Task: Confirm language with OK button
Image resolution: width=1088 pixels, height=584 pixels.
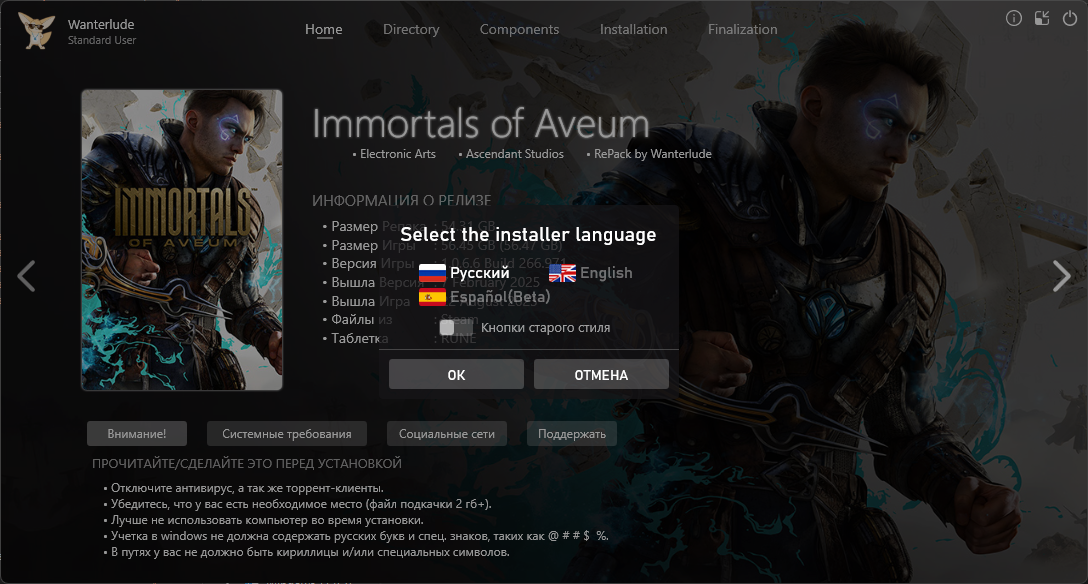Action: tap(456, 375)
